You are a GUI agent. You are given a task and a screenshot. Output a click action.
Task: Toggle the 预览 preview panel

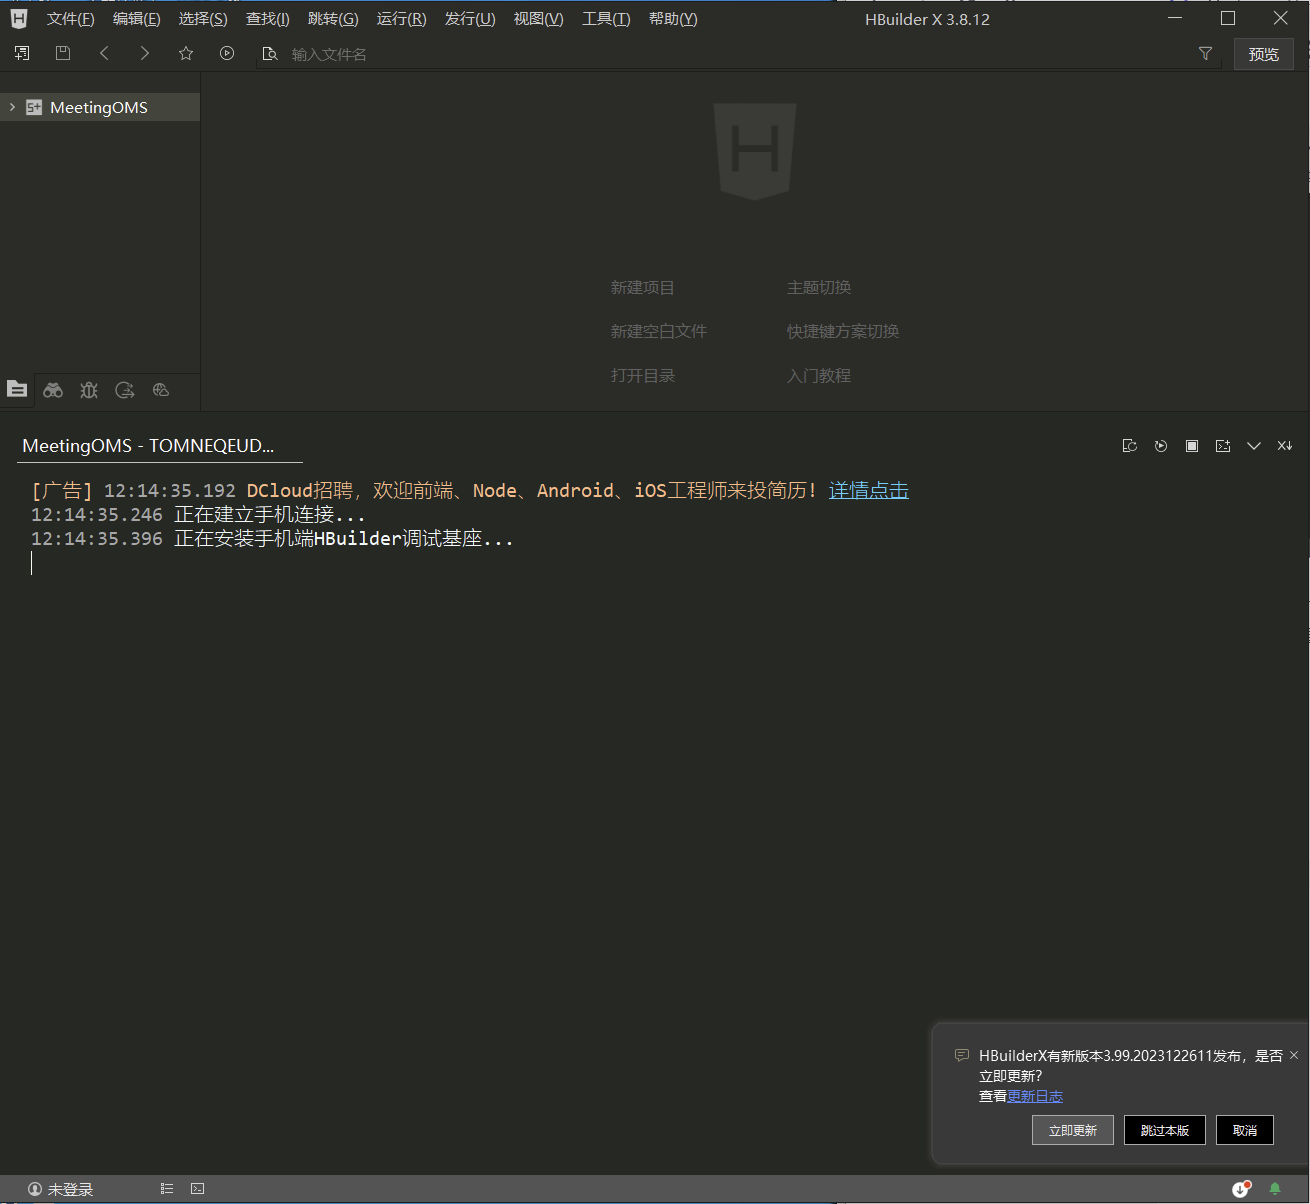click(x=1263, y=54)
